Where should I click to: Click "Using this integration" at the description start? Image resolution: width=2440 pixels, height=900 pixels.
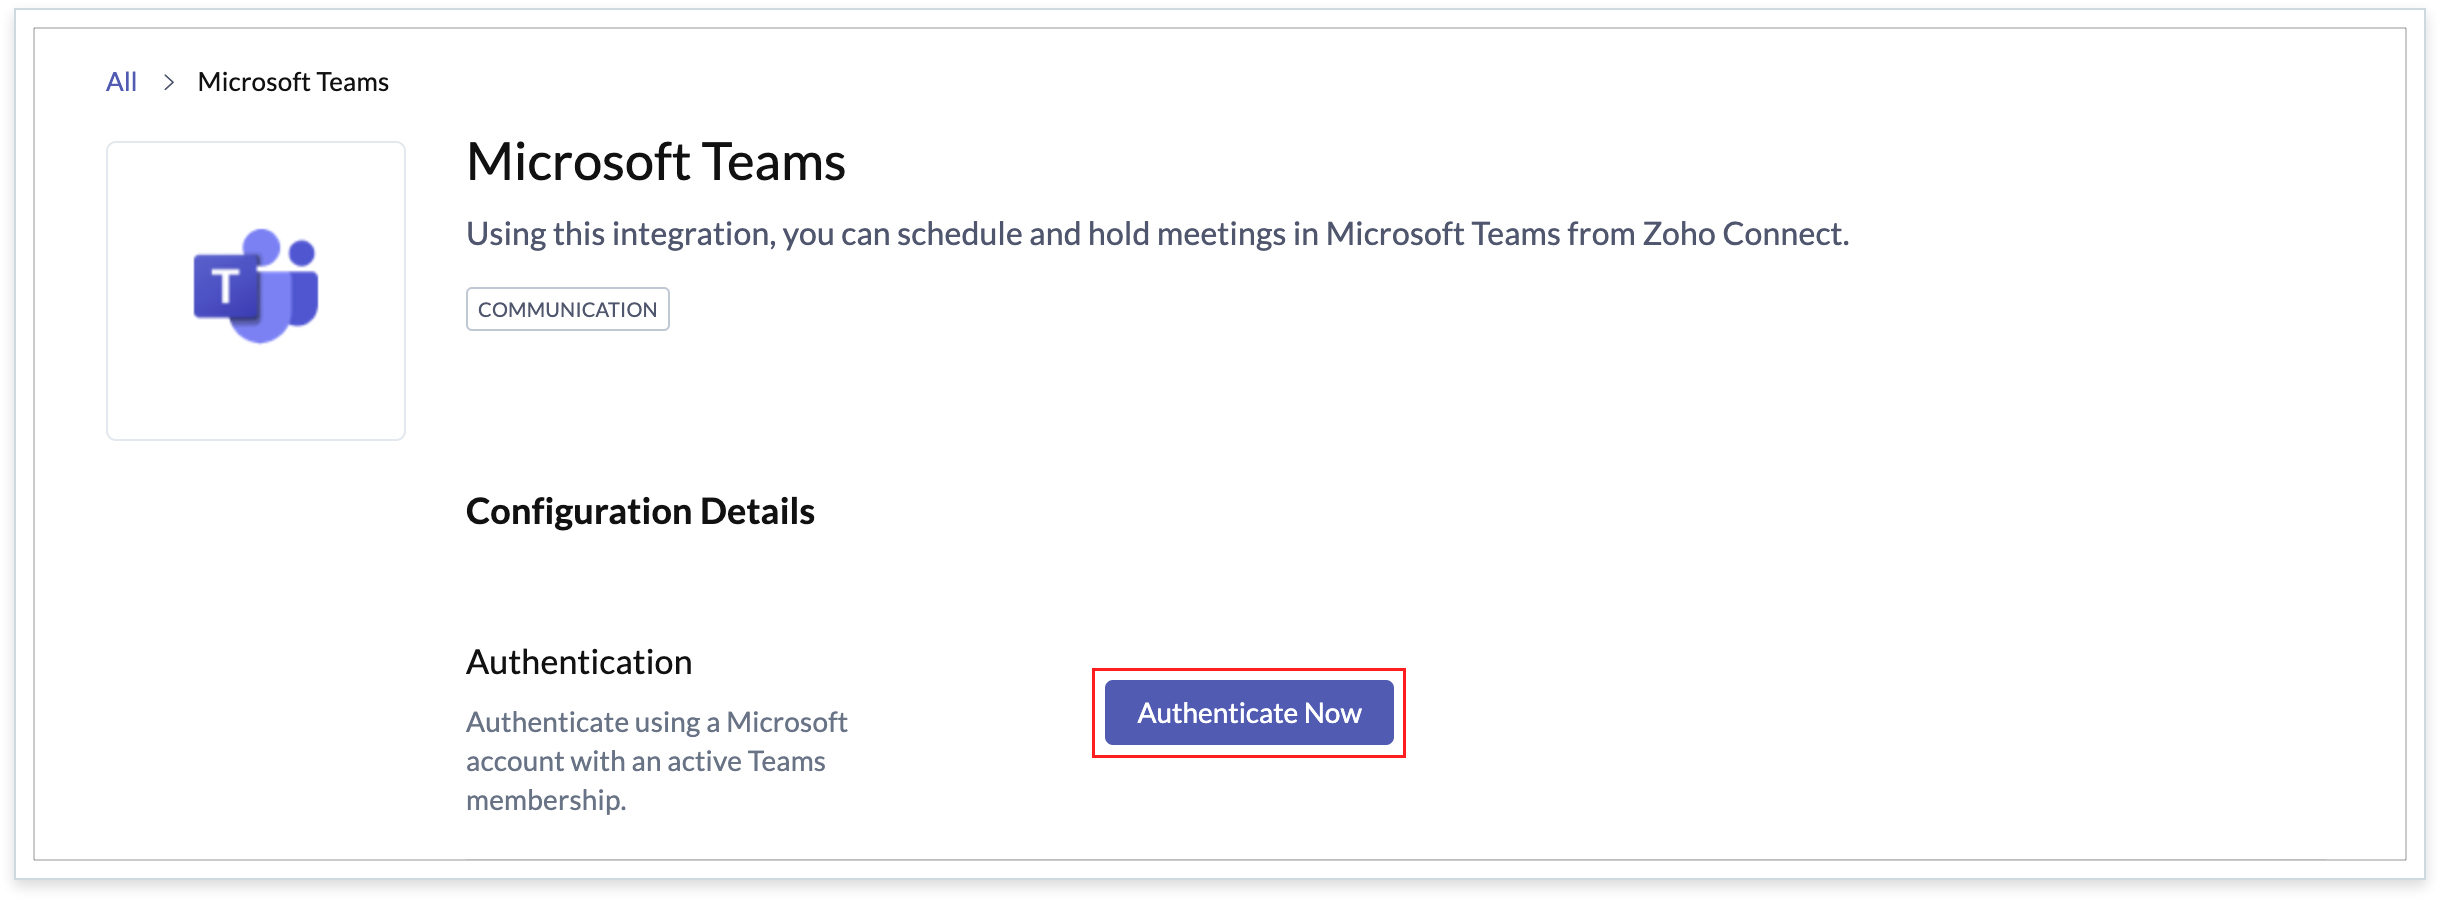[x=620, y=234]
